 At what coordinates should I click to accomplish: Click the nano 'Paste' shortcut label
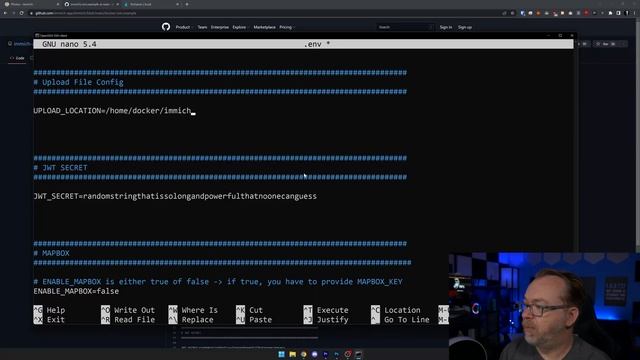coord(260,320)
